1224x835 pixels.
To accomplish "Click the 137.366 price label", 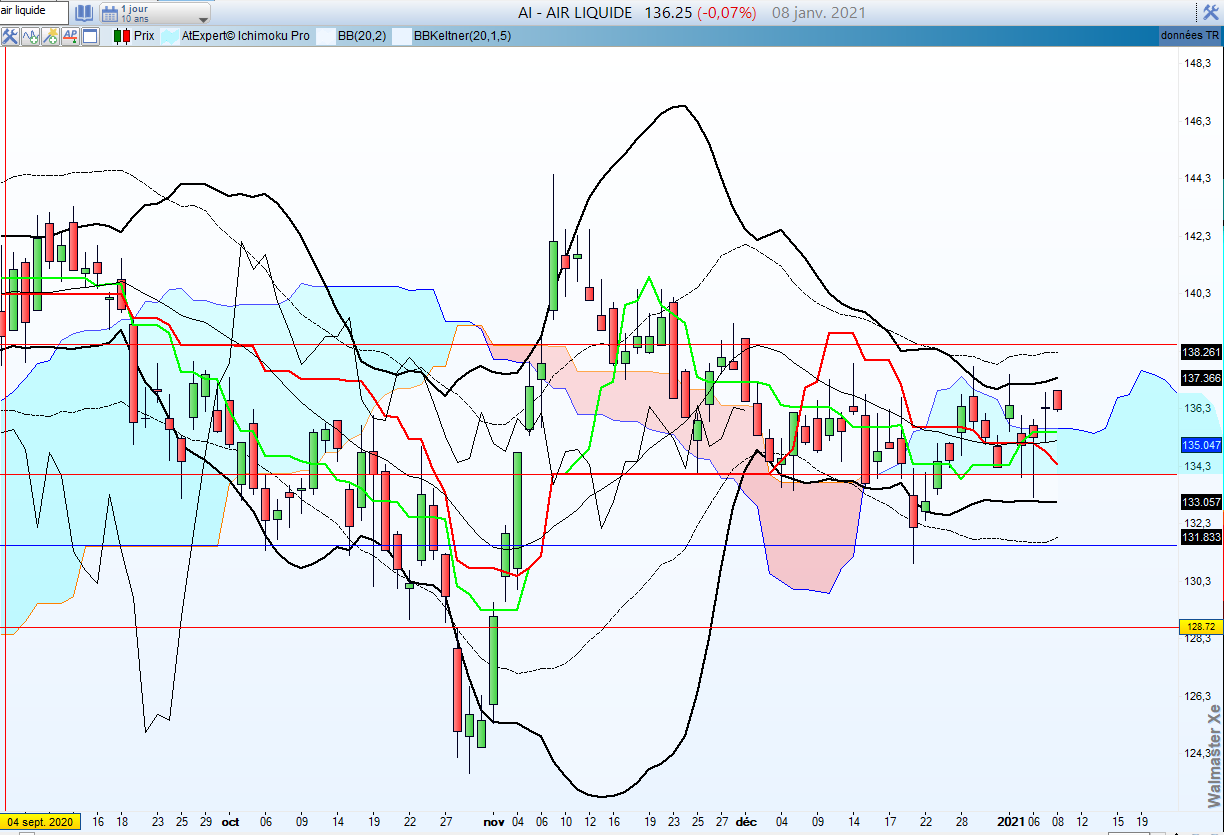I will coord(1201,378).
